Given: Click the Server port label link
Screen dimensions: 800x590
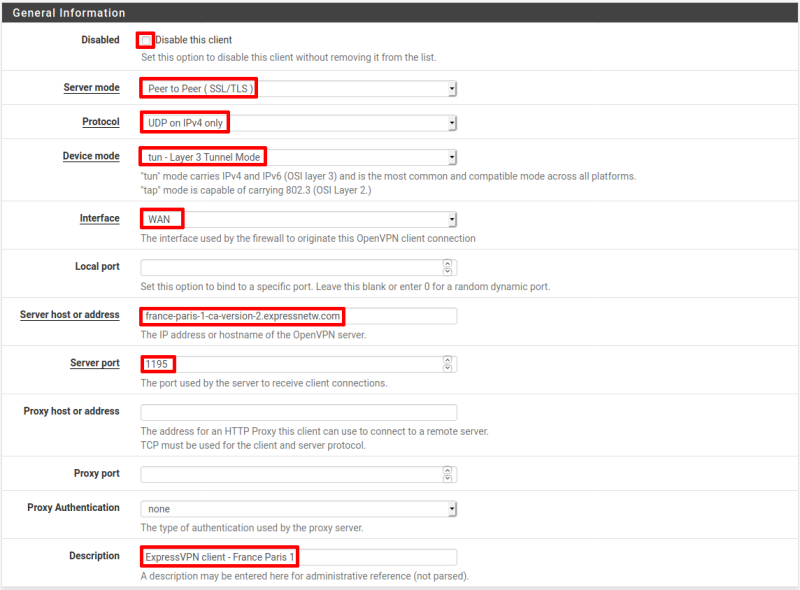Looking at the screenshot, I should tap(95, 363).
